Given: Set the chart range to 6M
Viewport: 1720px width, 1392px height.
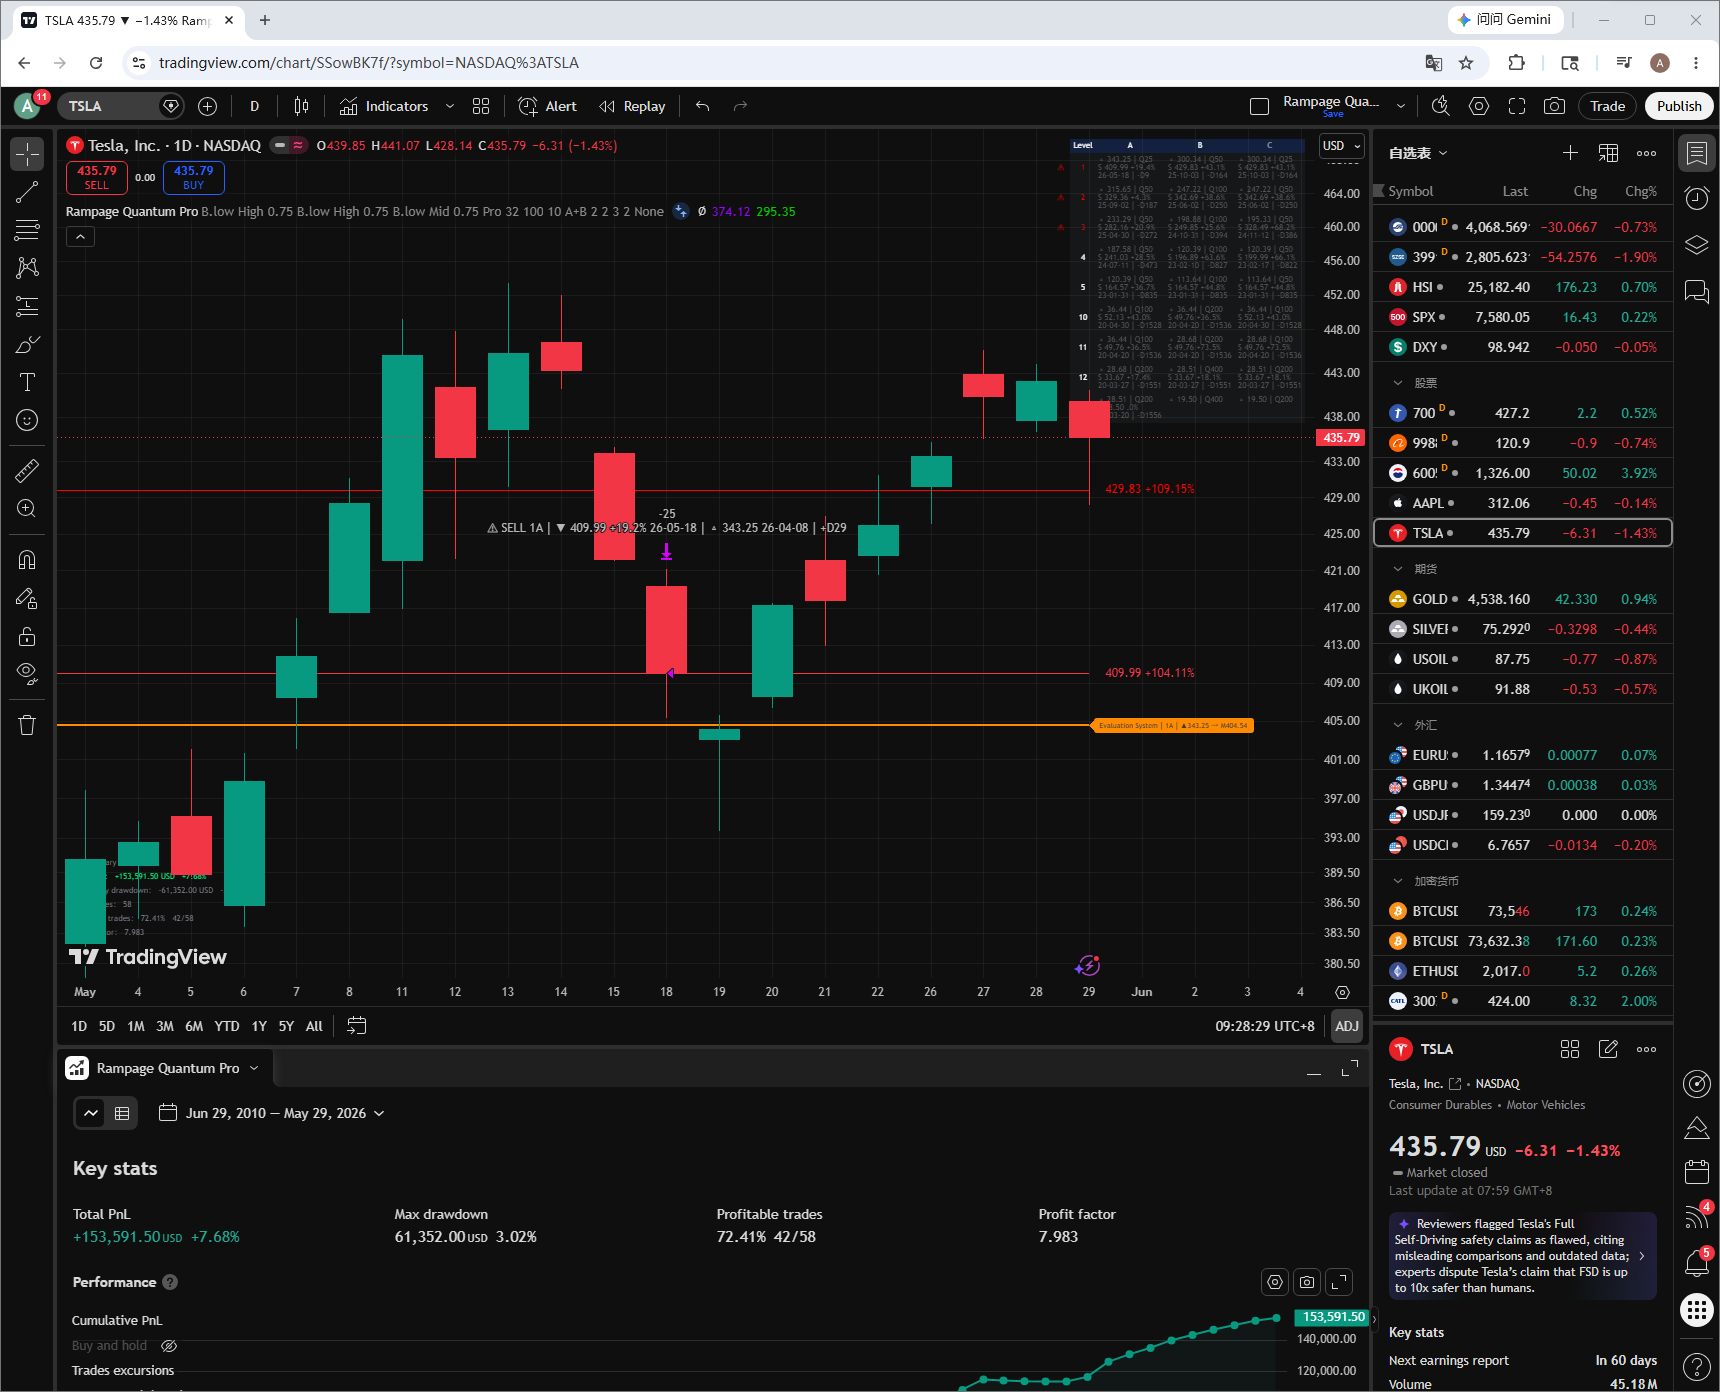Looking at the screenshot, I should coord(194,1026).
